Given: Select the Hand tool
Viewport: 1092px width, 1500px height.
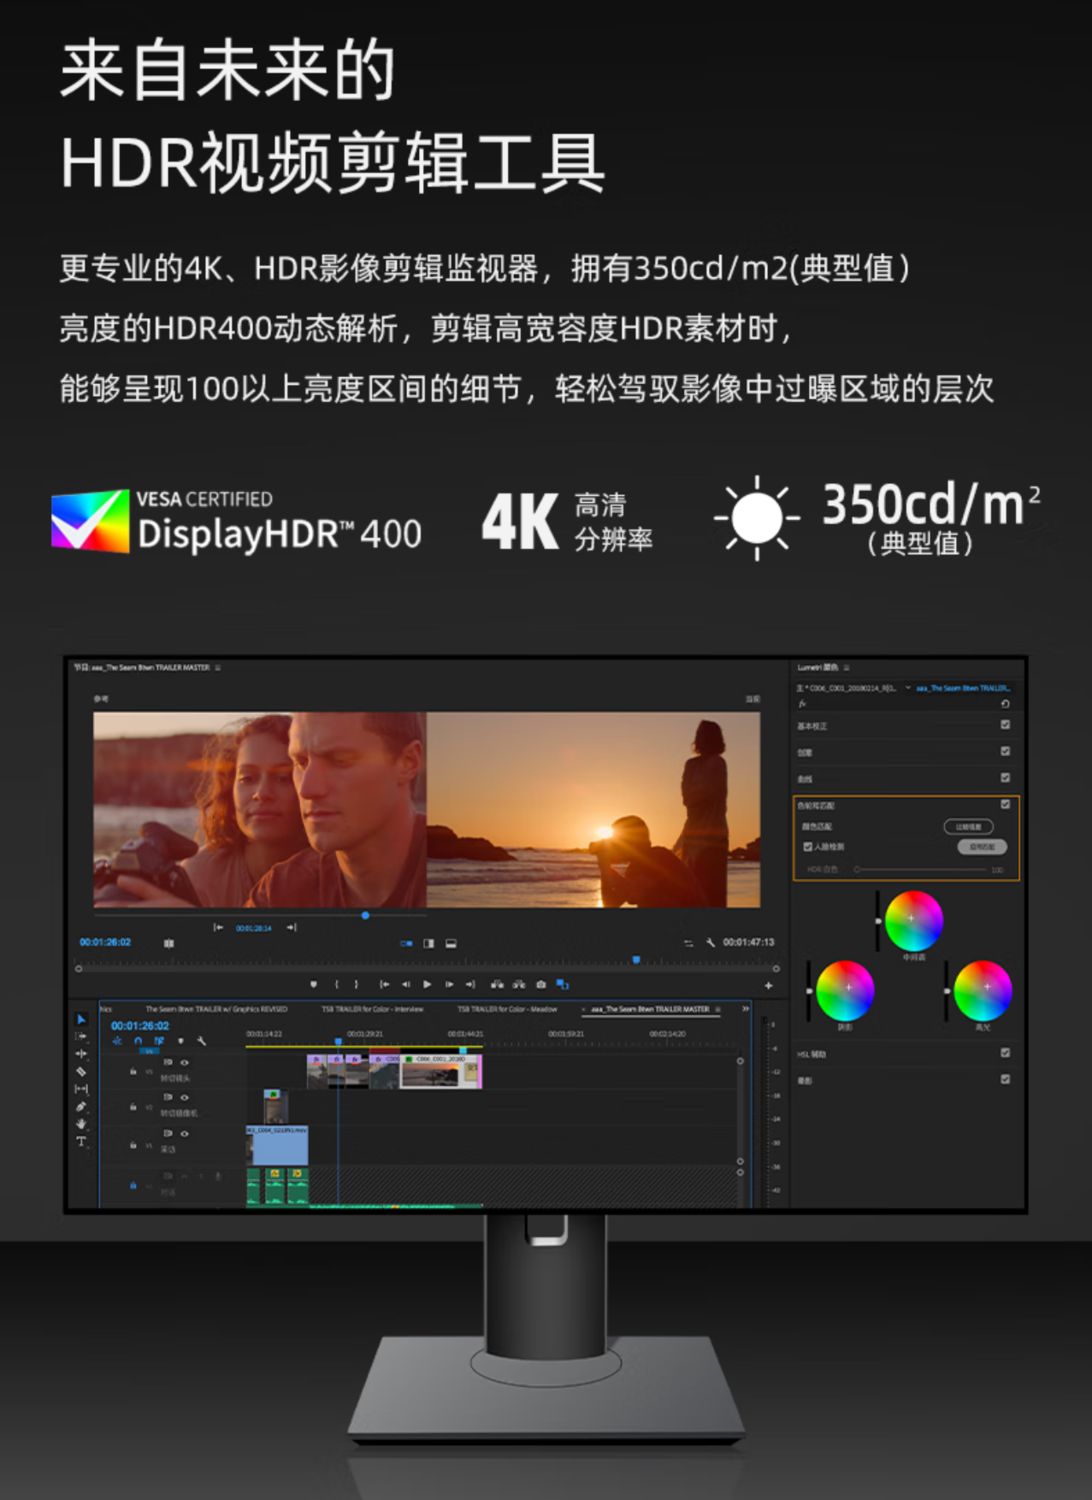Looking at the screenshot, I should 81,1124.
